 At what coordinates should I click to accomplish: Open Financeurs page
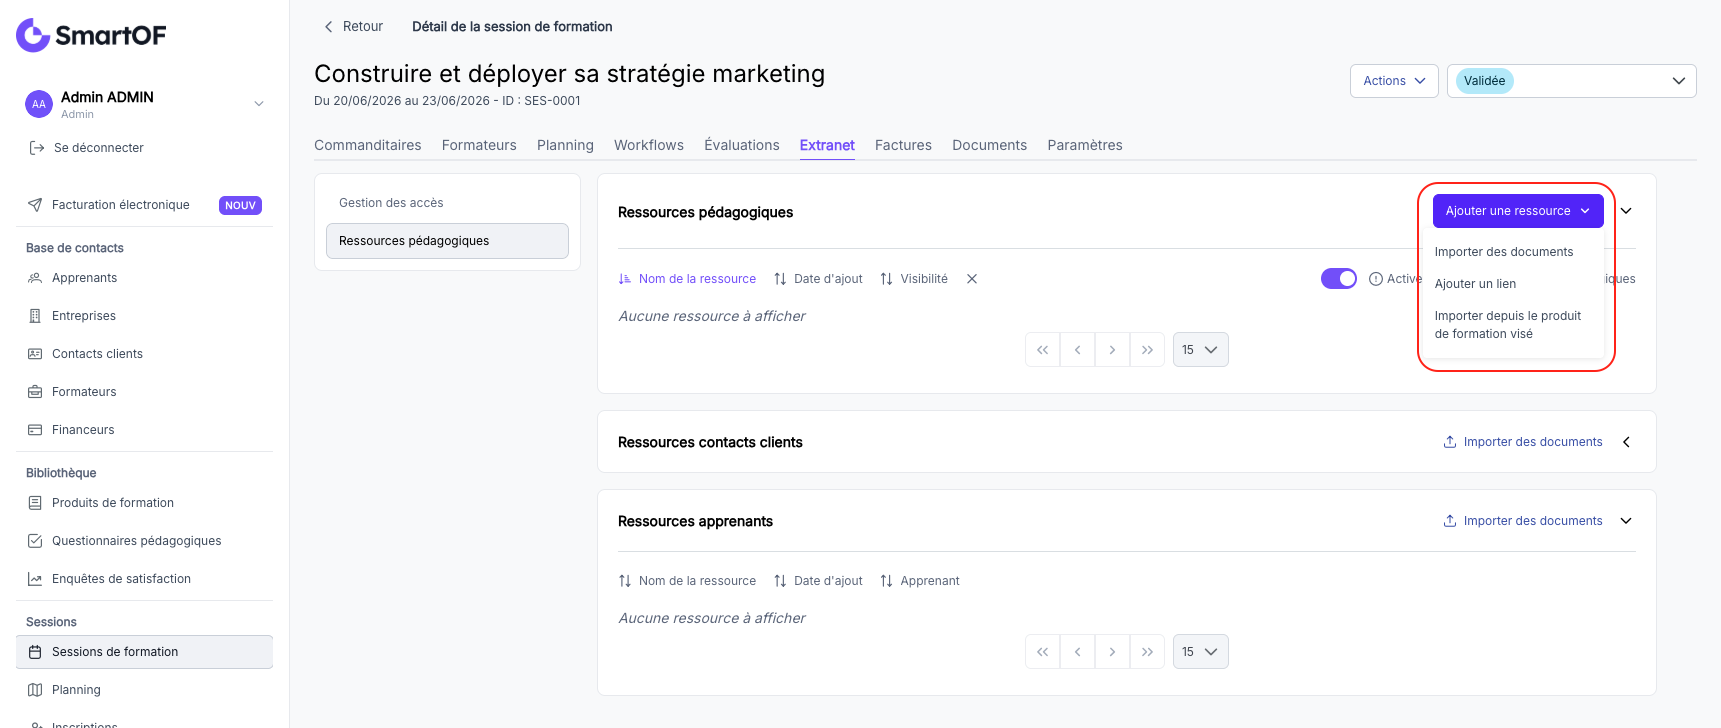(x=83, y=430)
